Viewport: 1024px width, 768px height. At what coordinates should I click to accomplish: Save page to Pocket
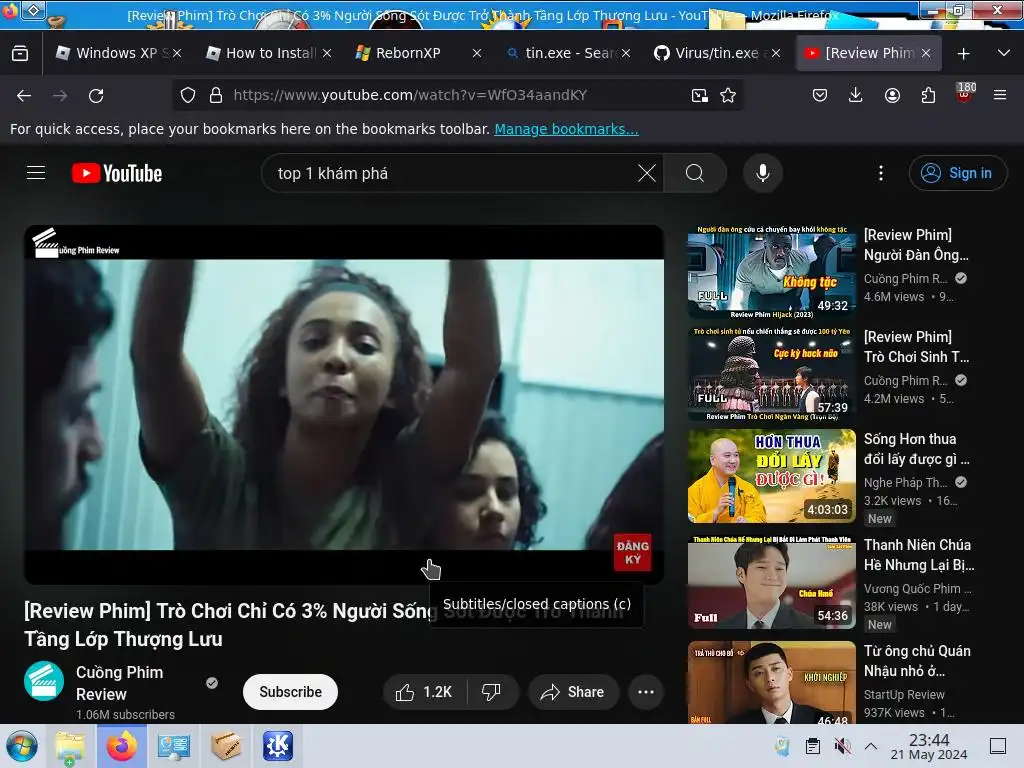pos(820,95)
